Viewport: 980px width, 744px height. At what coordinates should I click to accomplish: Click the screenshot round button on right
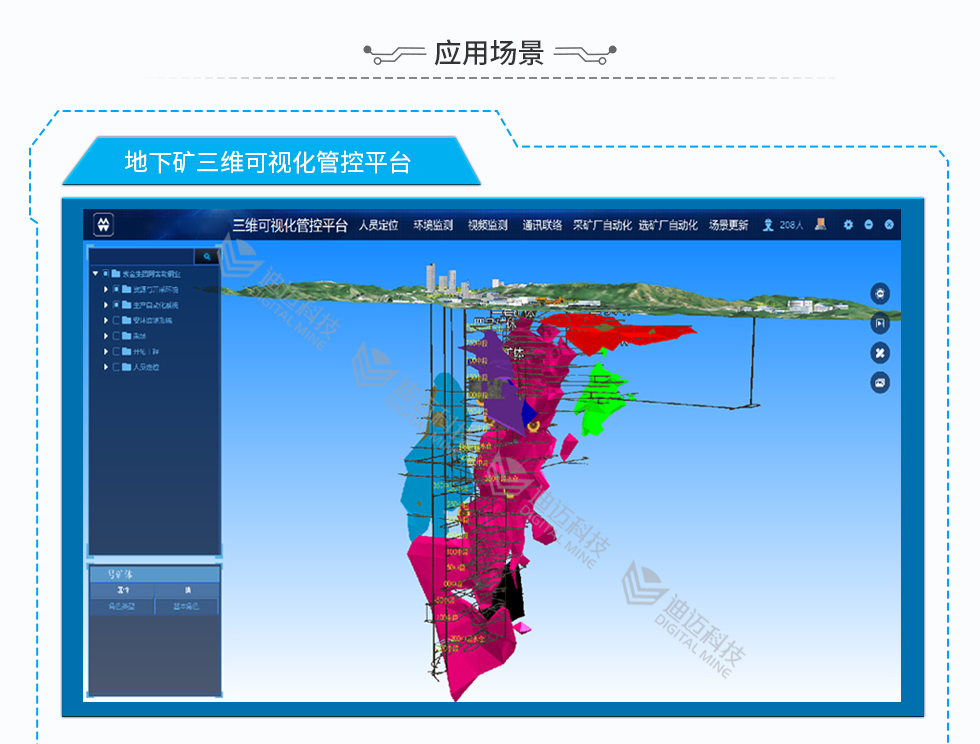880,382
